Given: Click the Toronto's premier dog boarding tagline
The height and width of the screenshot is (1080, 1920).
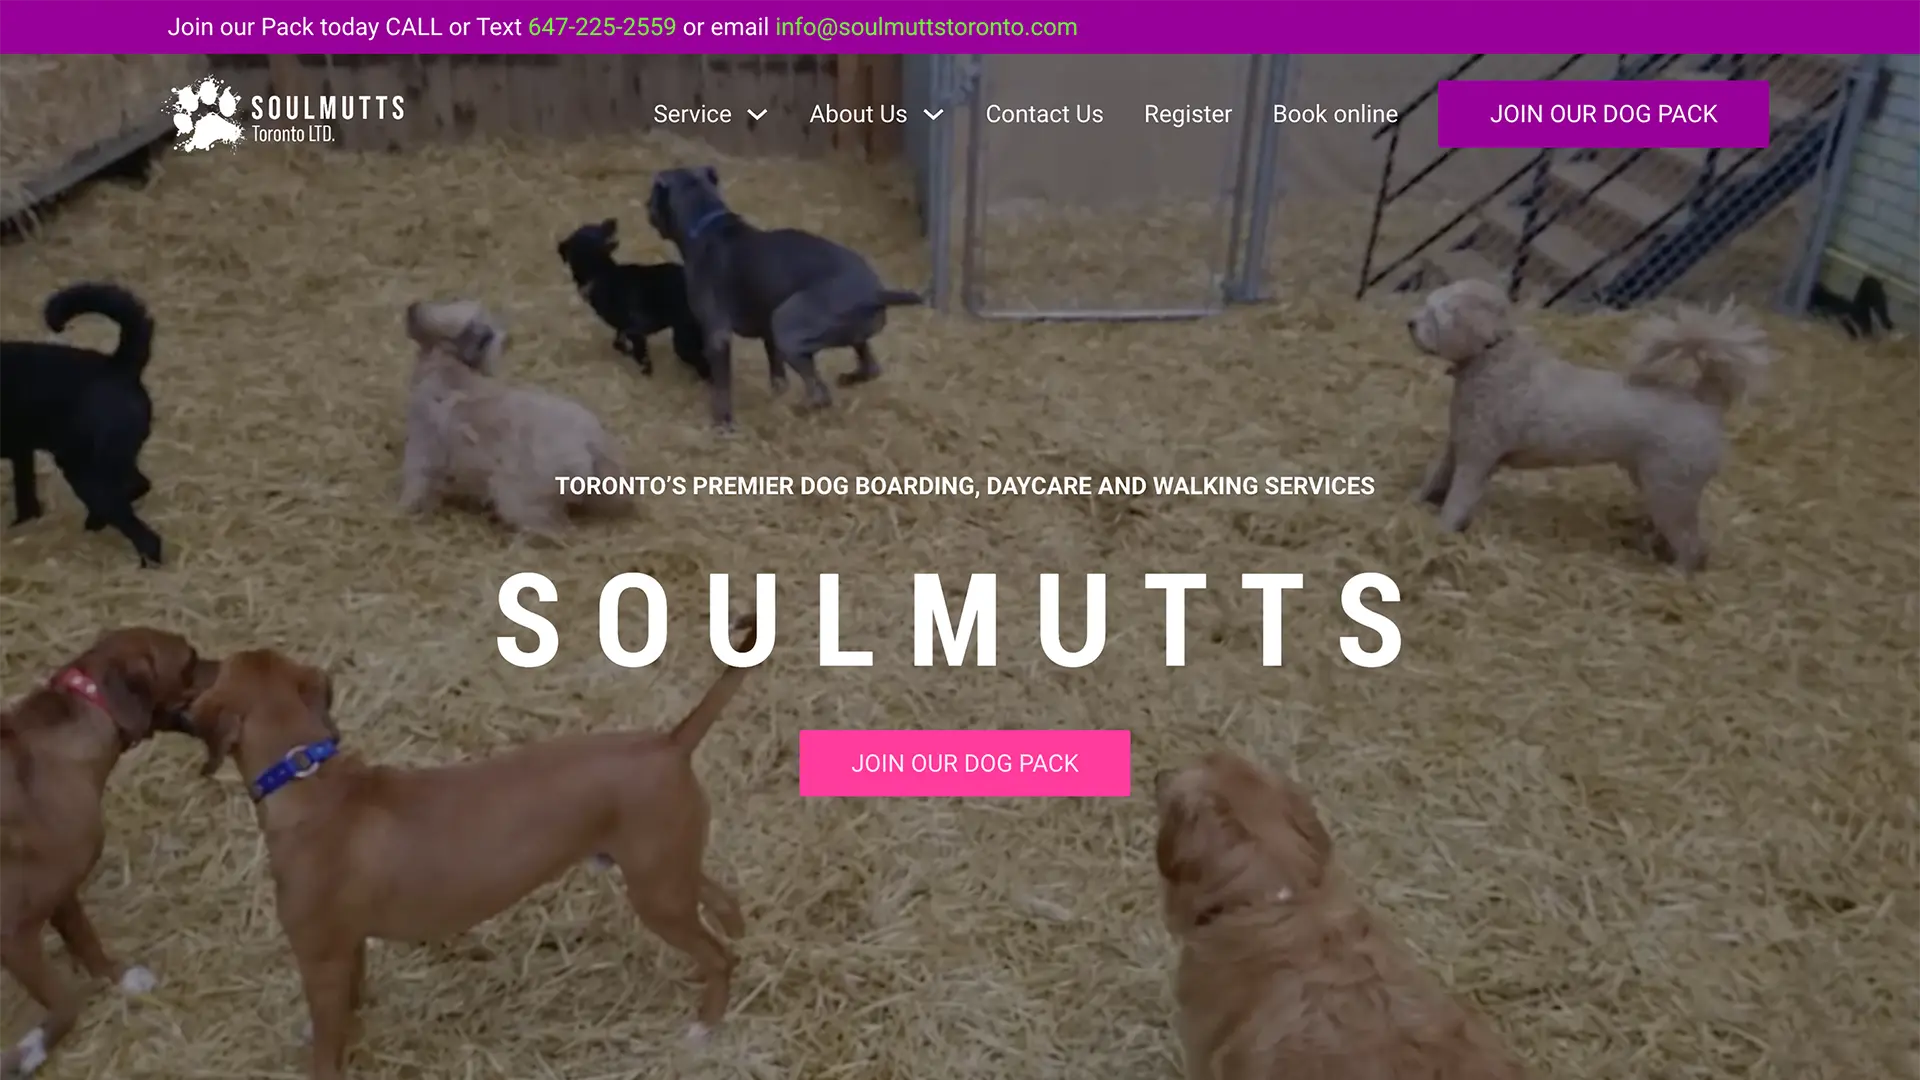Looking at the screenshot, I should coord(964,486).
